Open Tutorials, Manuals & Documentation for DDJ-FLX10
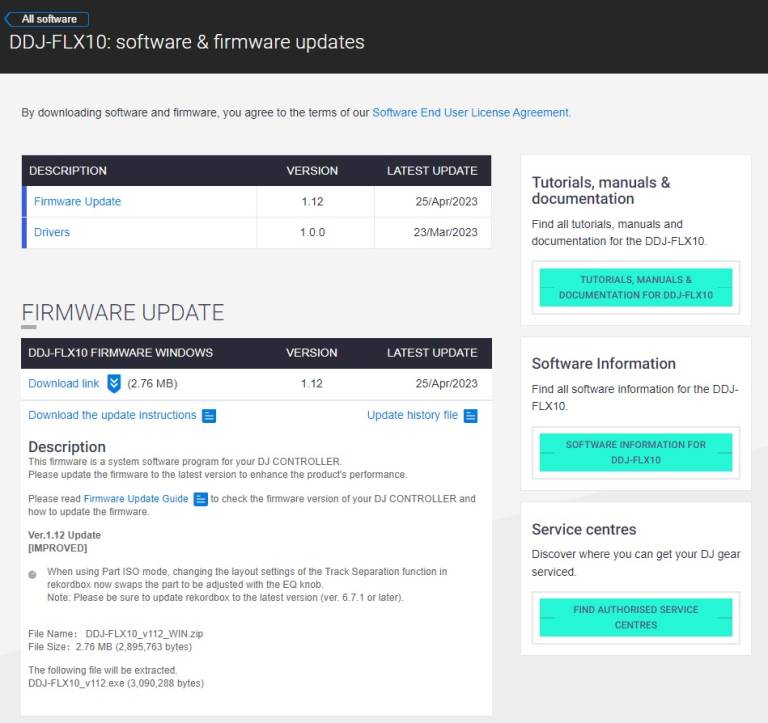This screenshot has width=768, height=723. (635, 288)
